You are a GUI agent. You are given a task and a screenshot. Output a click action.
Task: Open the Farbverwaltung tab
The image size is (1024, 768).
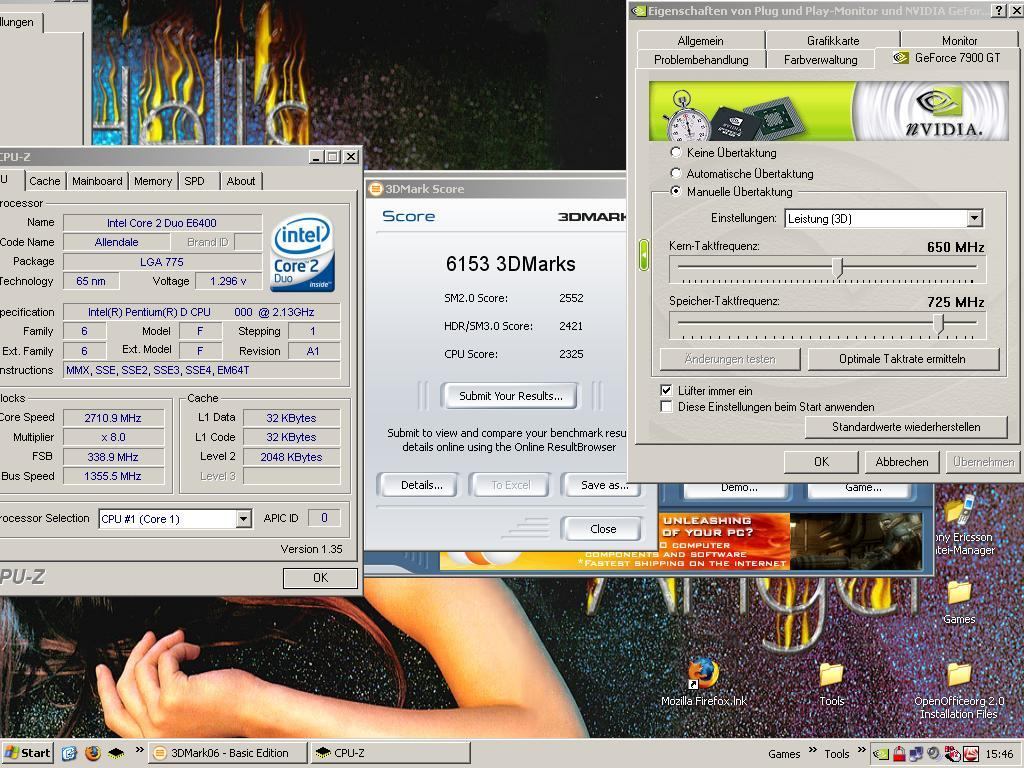820,59
